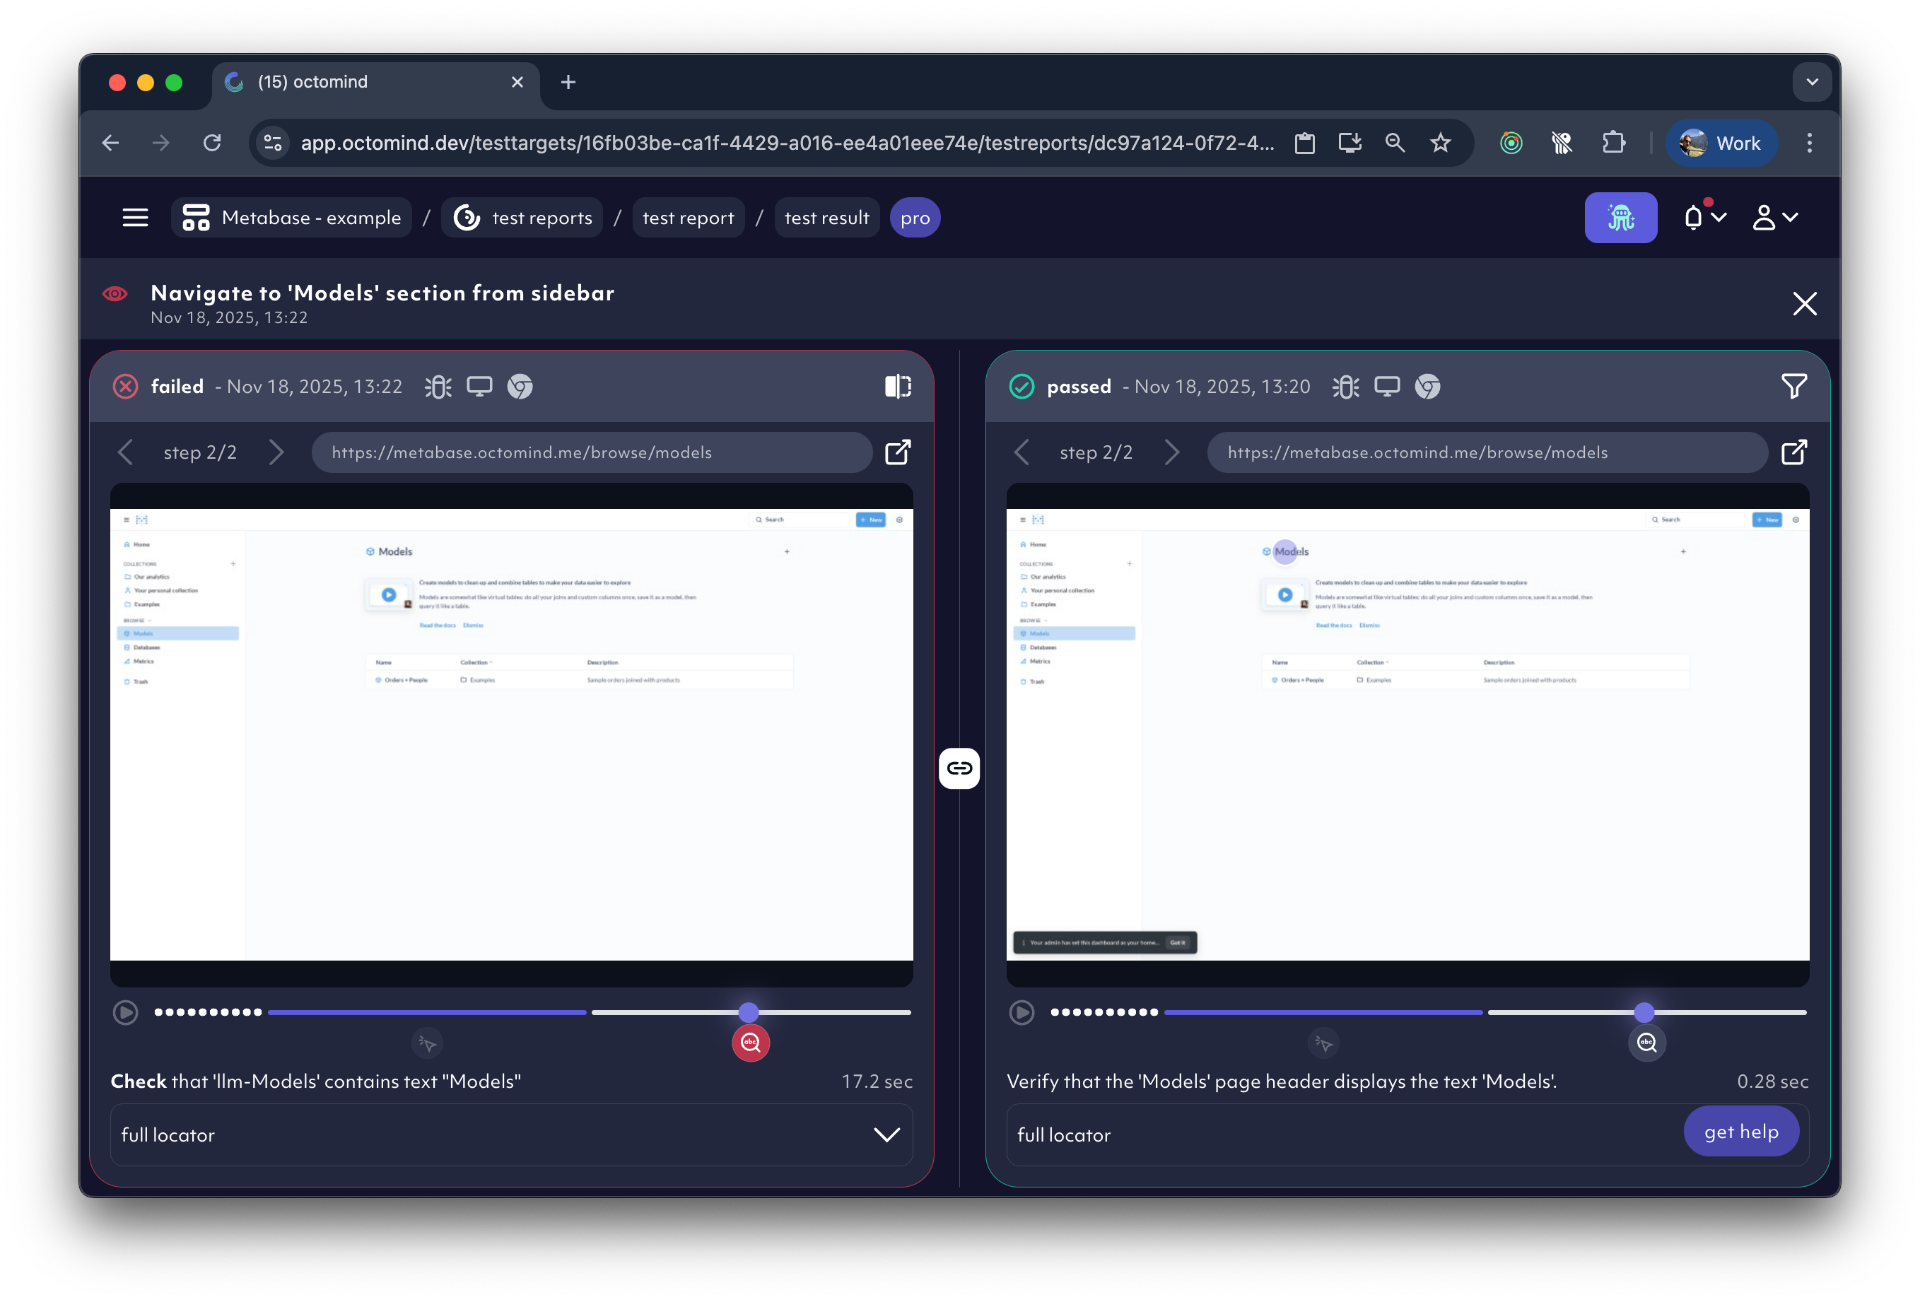Click the red failed assertion step marker
Screen dimensions: 1920x1302
pos(750,1043)
